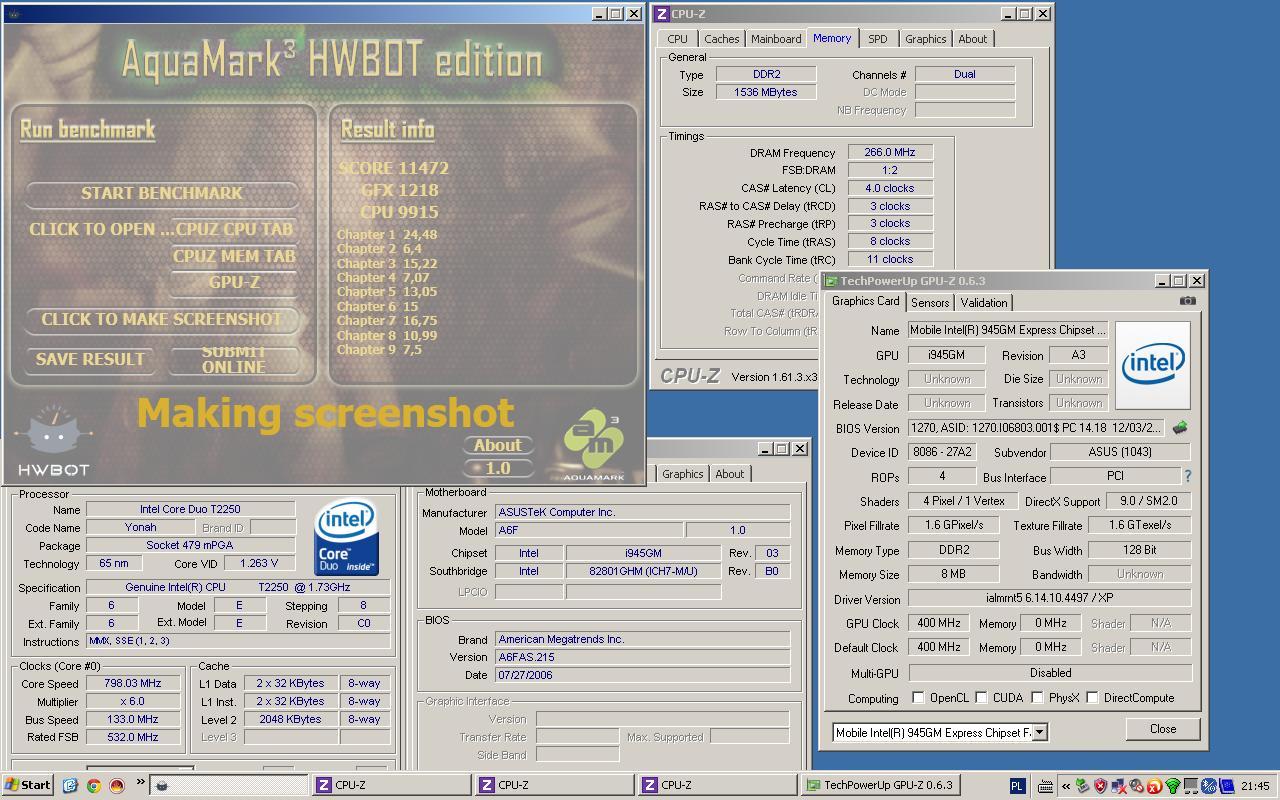The image size is (1280, 800).
Task: Click the Close button in GPU-Z
Action: coord(1162,729)
